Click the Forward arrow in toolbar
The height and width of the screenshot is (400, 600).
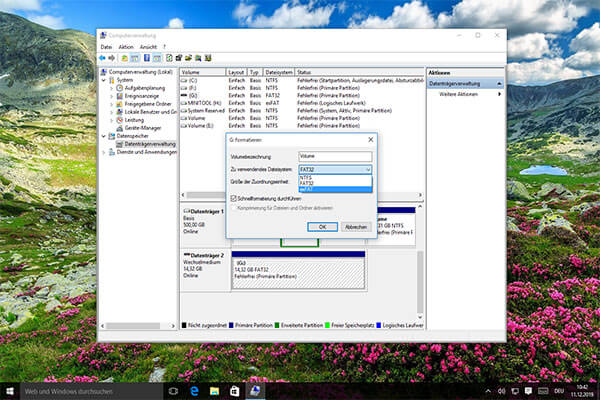click(x=111, y=58)
